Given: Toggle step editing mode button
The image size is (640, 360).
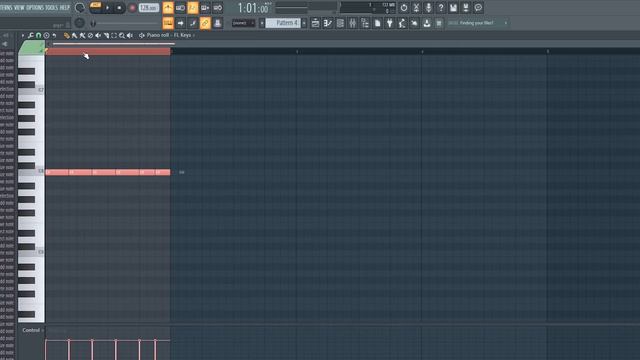Looking at the screenshot, I should (193, 23).
